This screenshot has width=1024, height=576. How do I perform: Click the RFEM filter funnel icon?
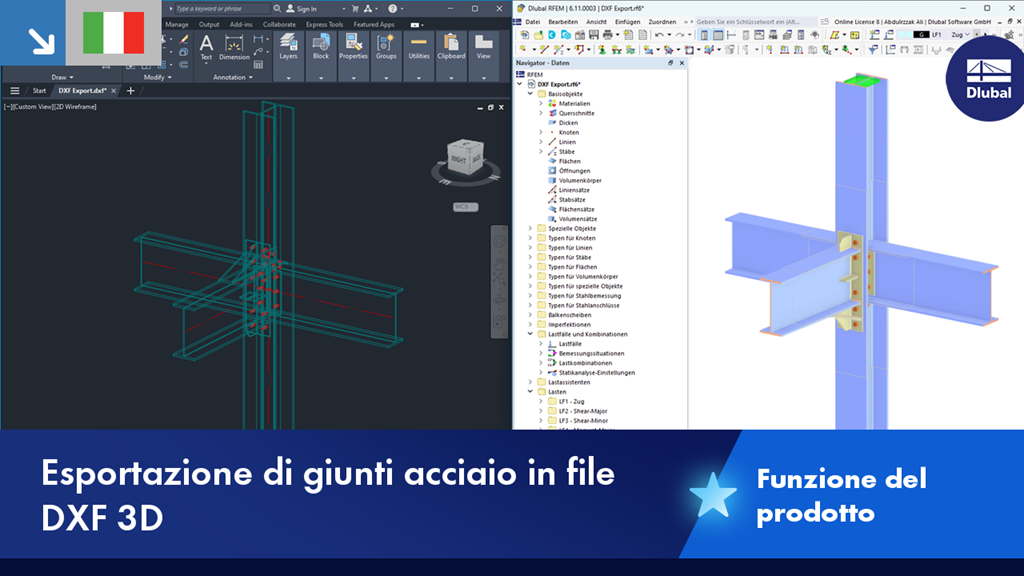(872, 50)
